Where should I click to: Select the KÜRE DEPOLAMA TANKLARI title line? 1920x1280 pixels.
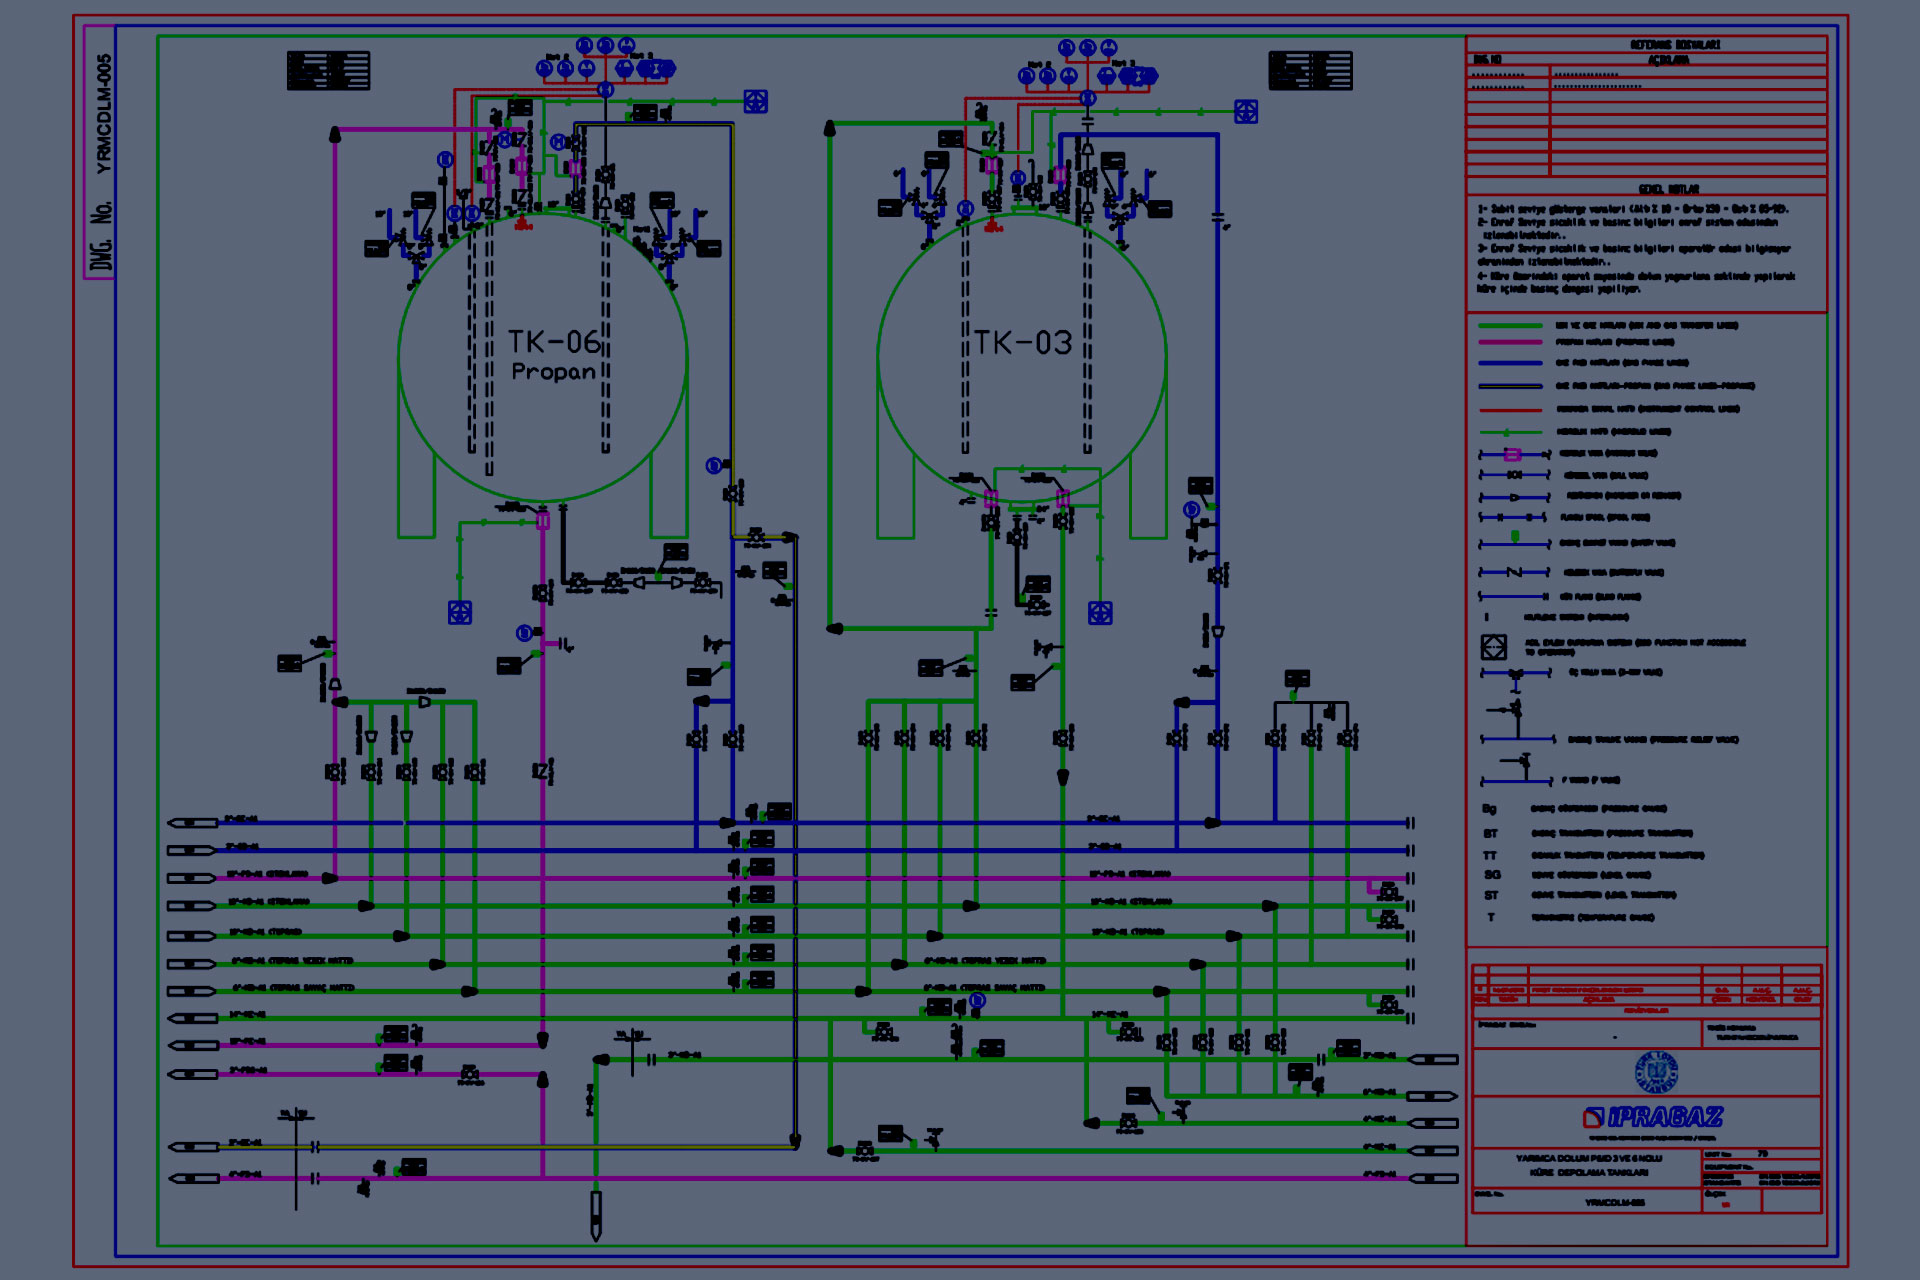(1589, 1172)
